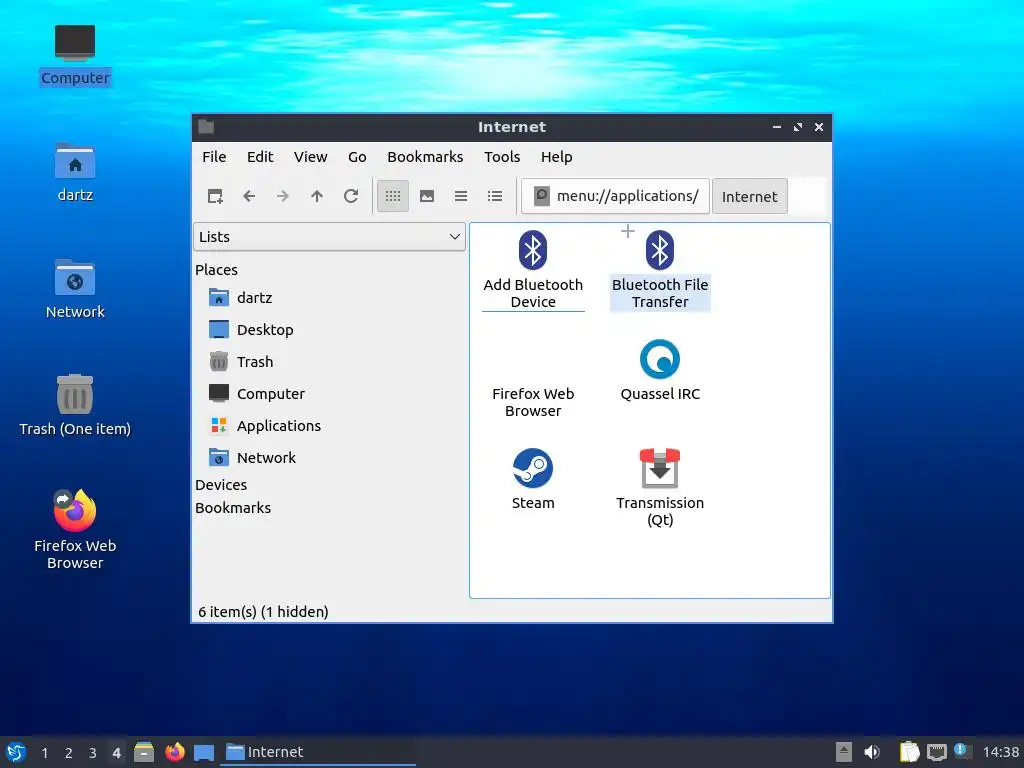The image size is (1024, 768).
Task: Go up to parent folder arrow
Action: click(317, 196)
